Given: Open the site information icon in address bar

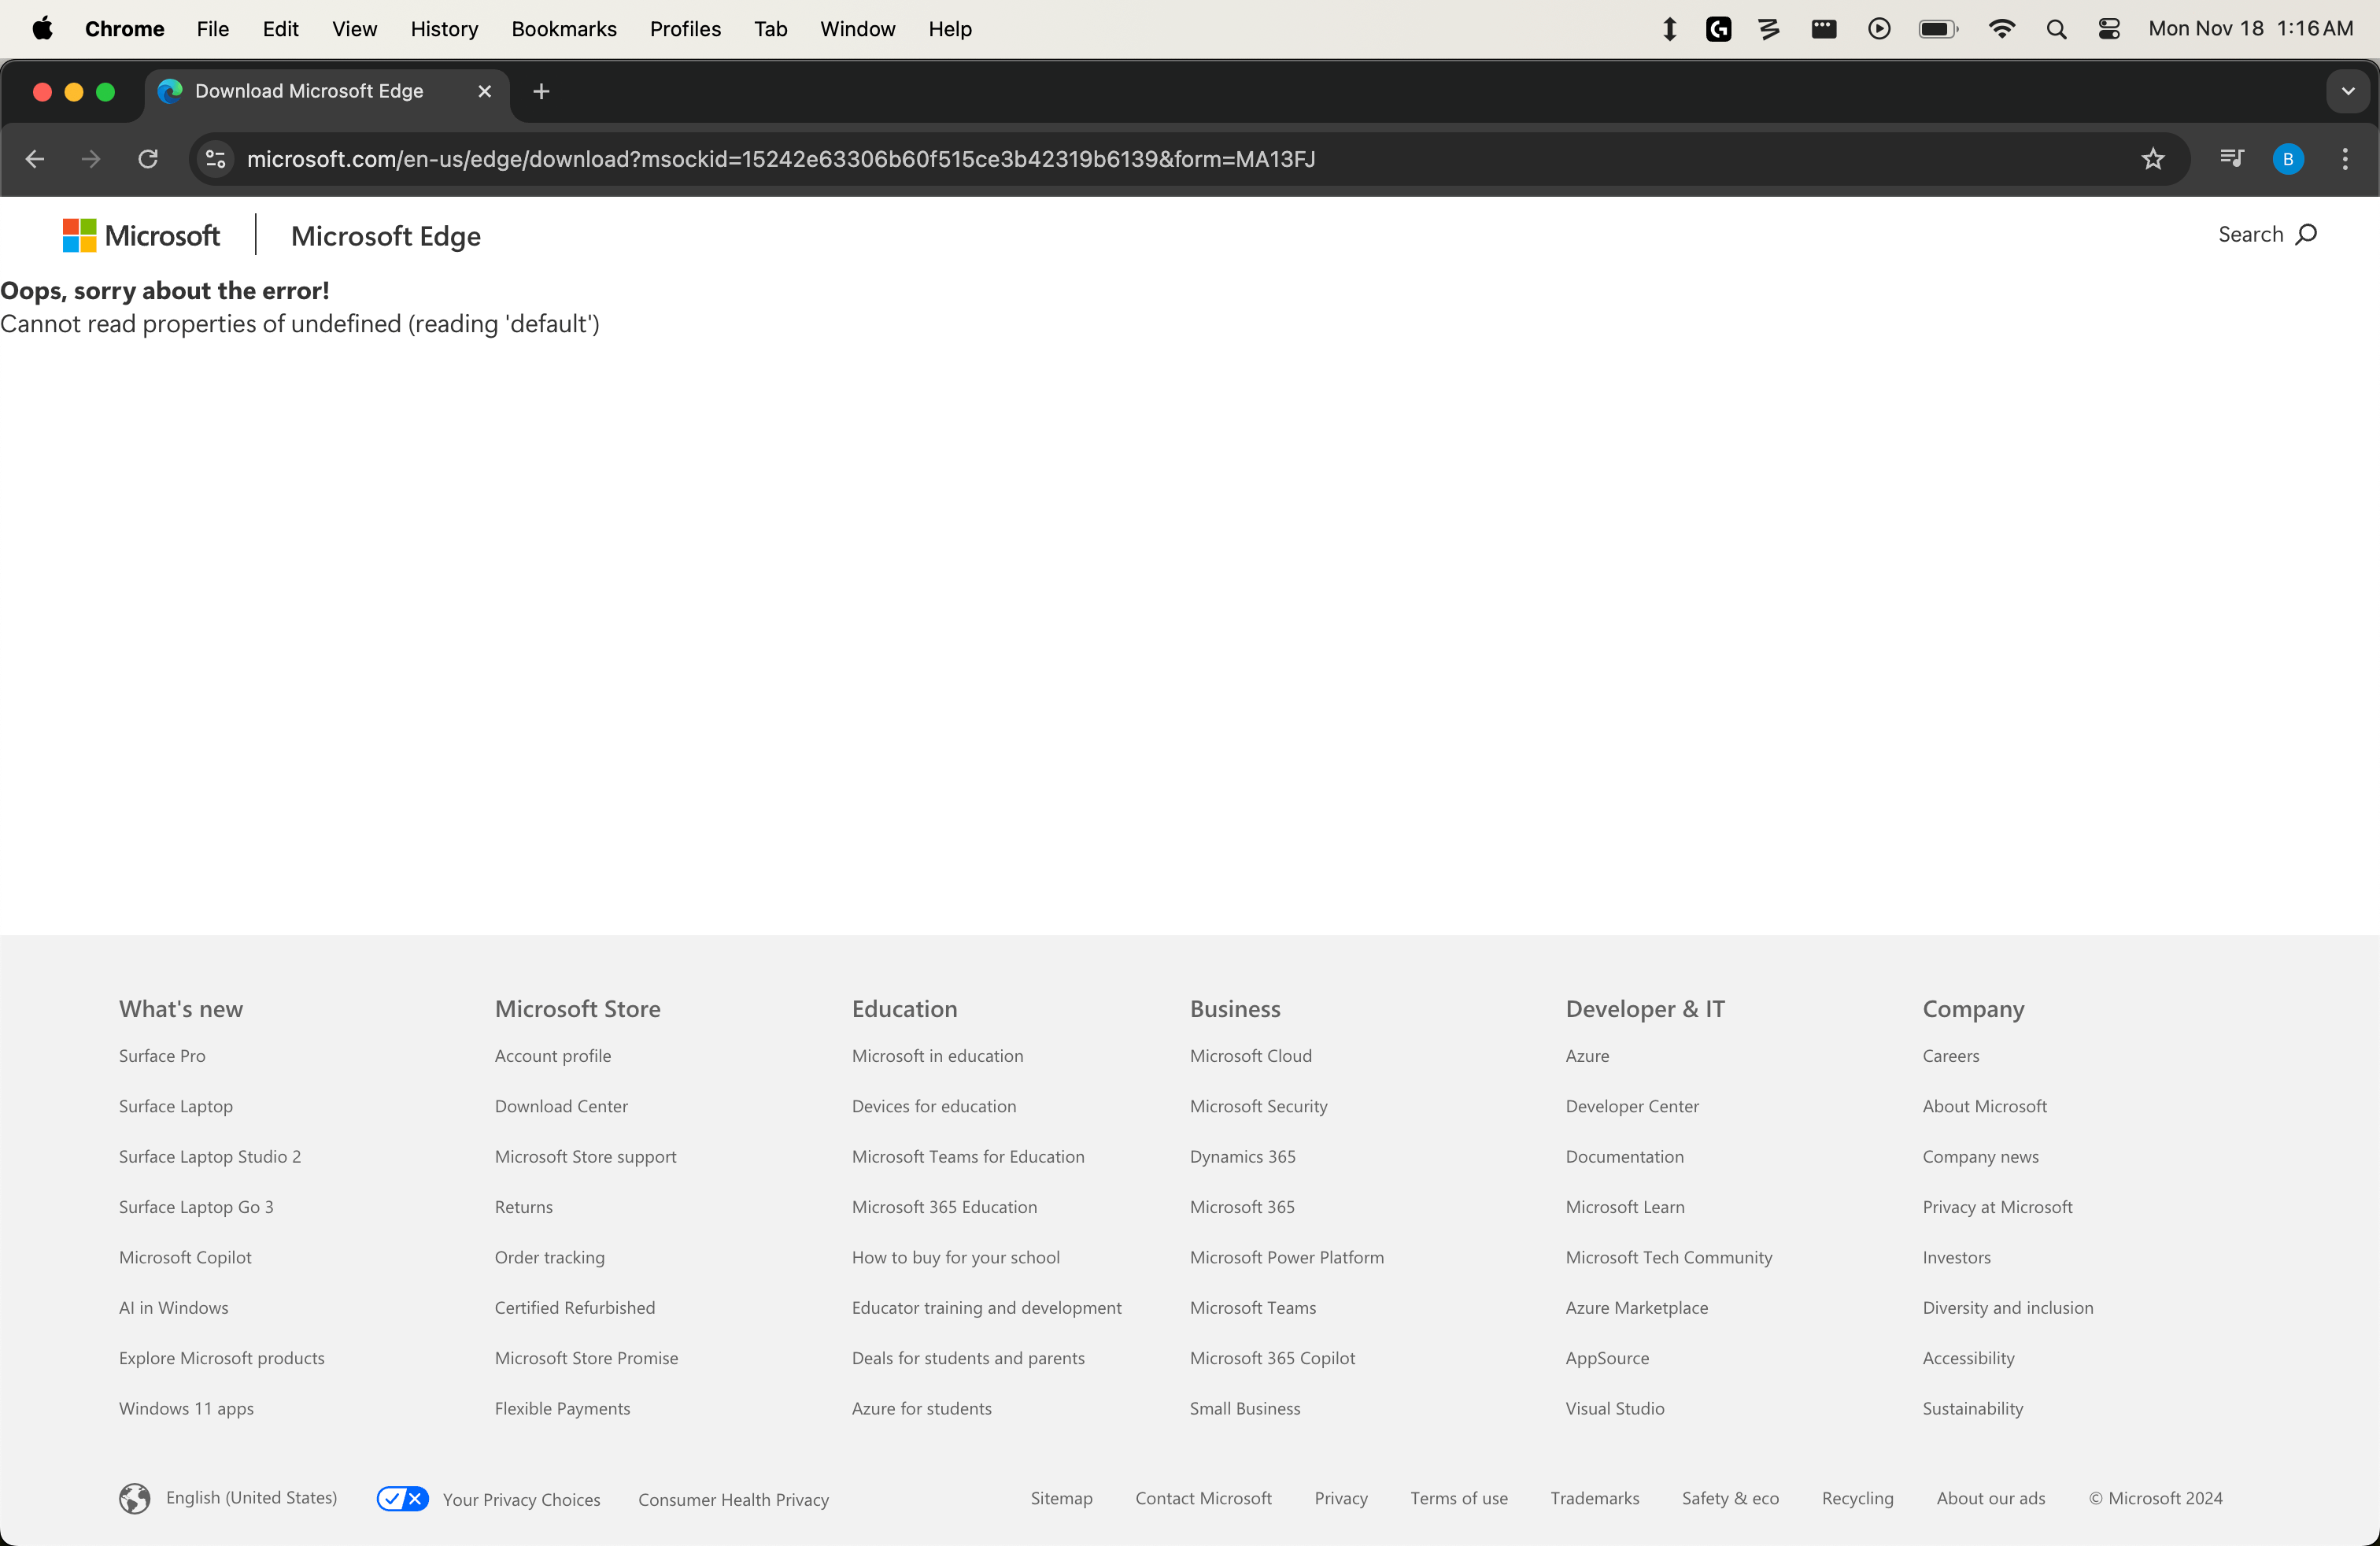Looking at the screenshot, I should 216,159.
